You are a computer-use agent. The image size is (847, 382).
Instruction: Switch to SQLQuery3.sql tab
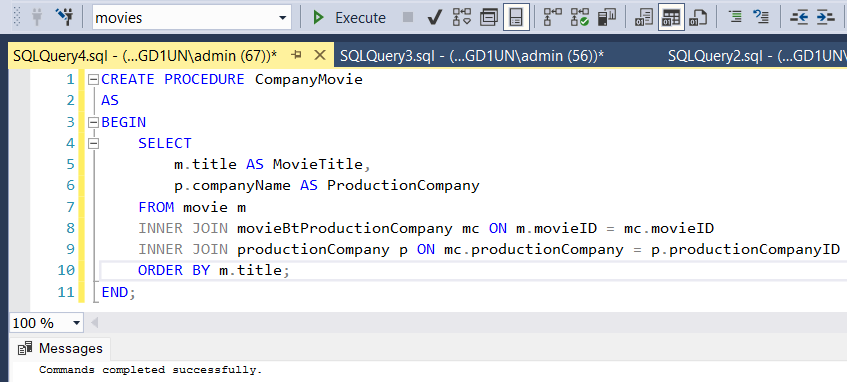[x=472, y=55]
